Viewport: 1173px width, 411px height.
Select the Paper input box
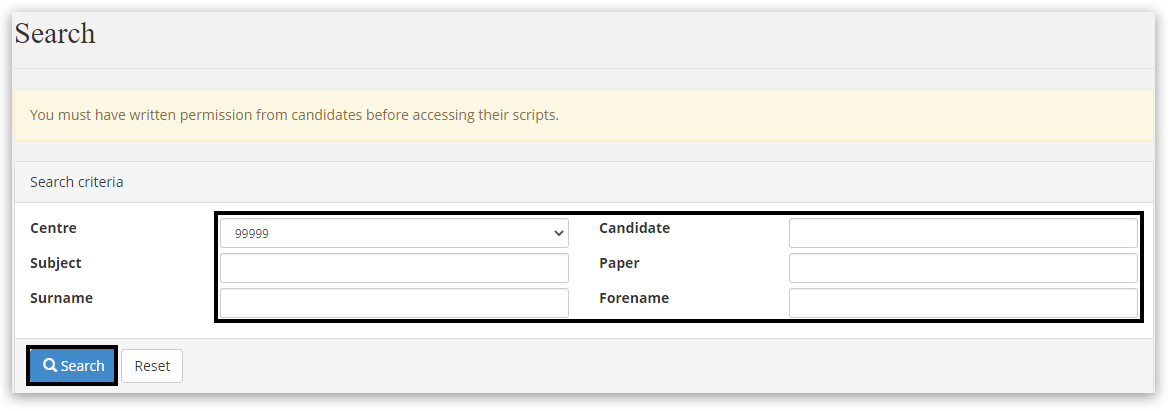pyautogui.click(x=963, y=268)
